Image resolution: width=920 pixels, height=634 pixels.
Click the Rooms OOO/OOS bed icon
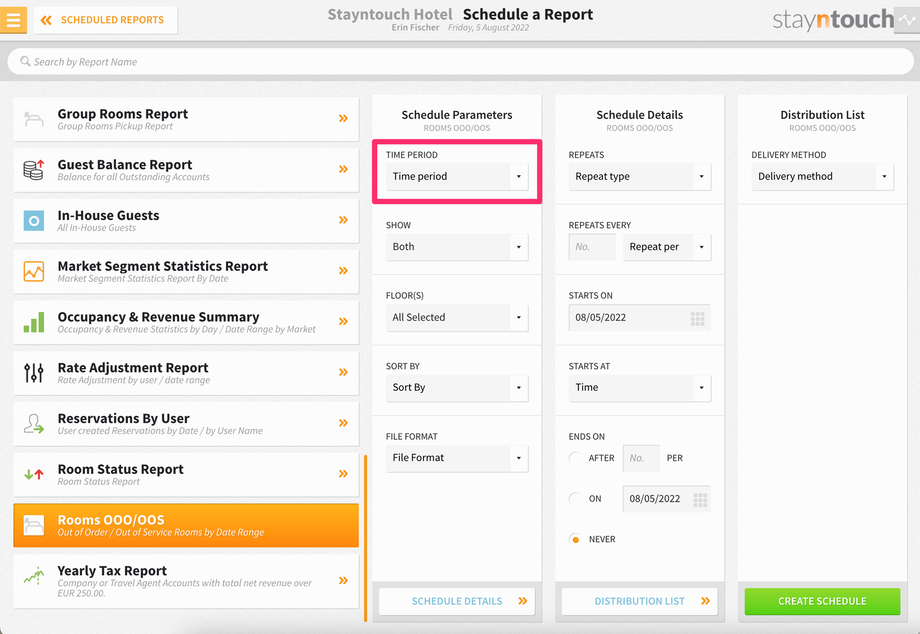[33, 525]
